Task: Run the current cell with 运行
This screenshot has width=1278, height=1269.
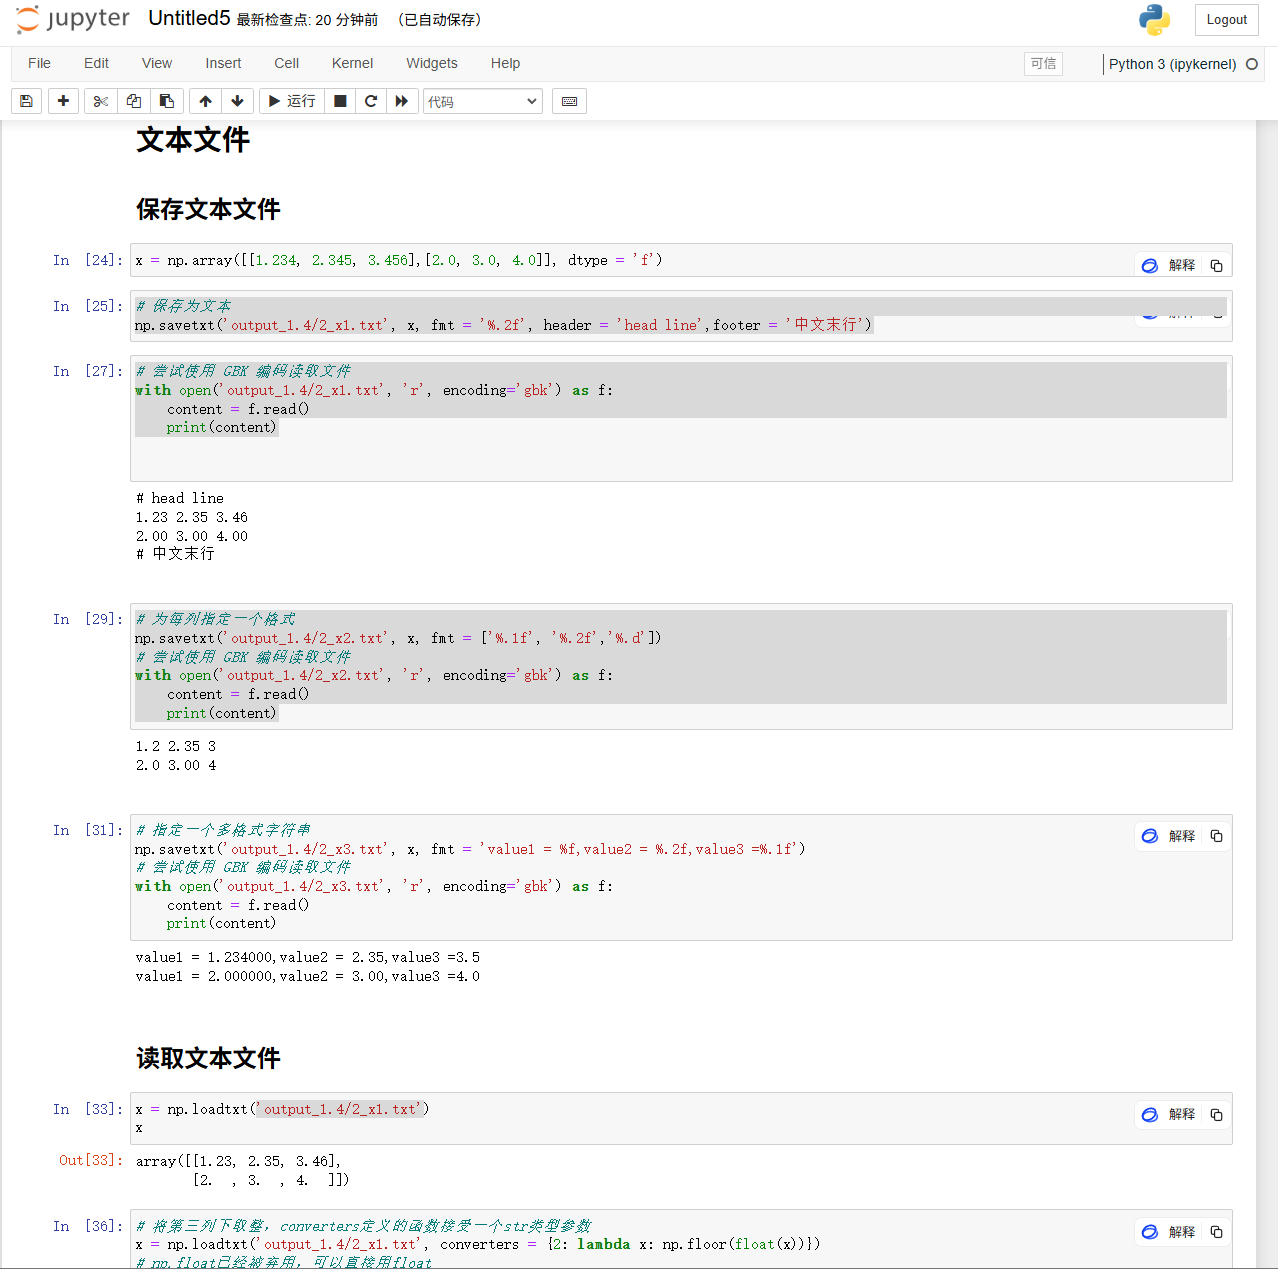Action: coord(291,100)
